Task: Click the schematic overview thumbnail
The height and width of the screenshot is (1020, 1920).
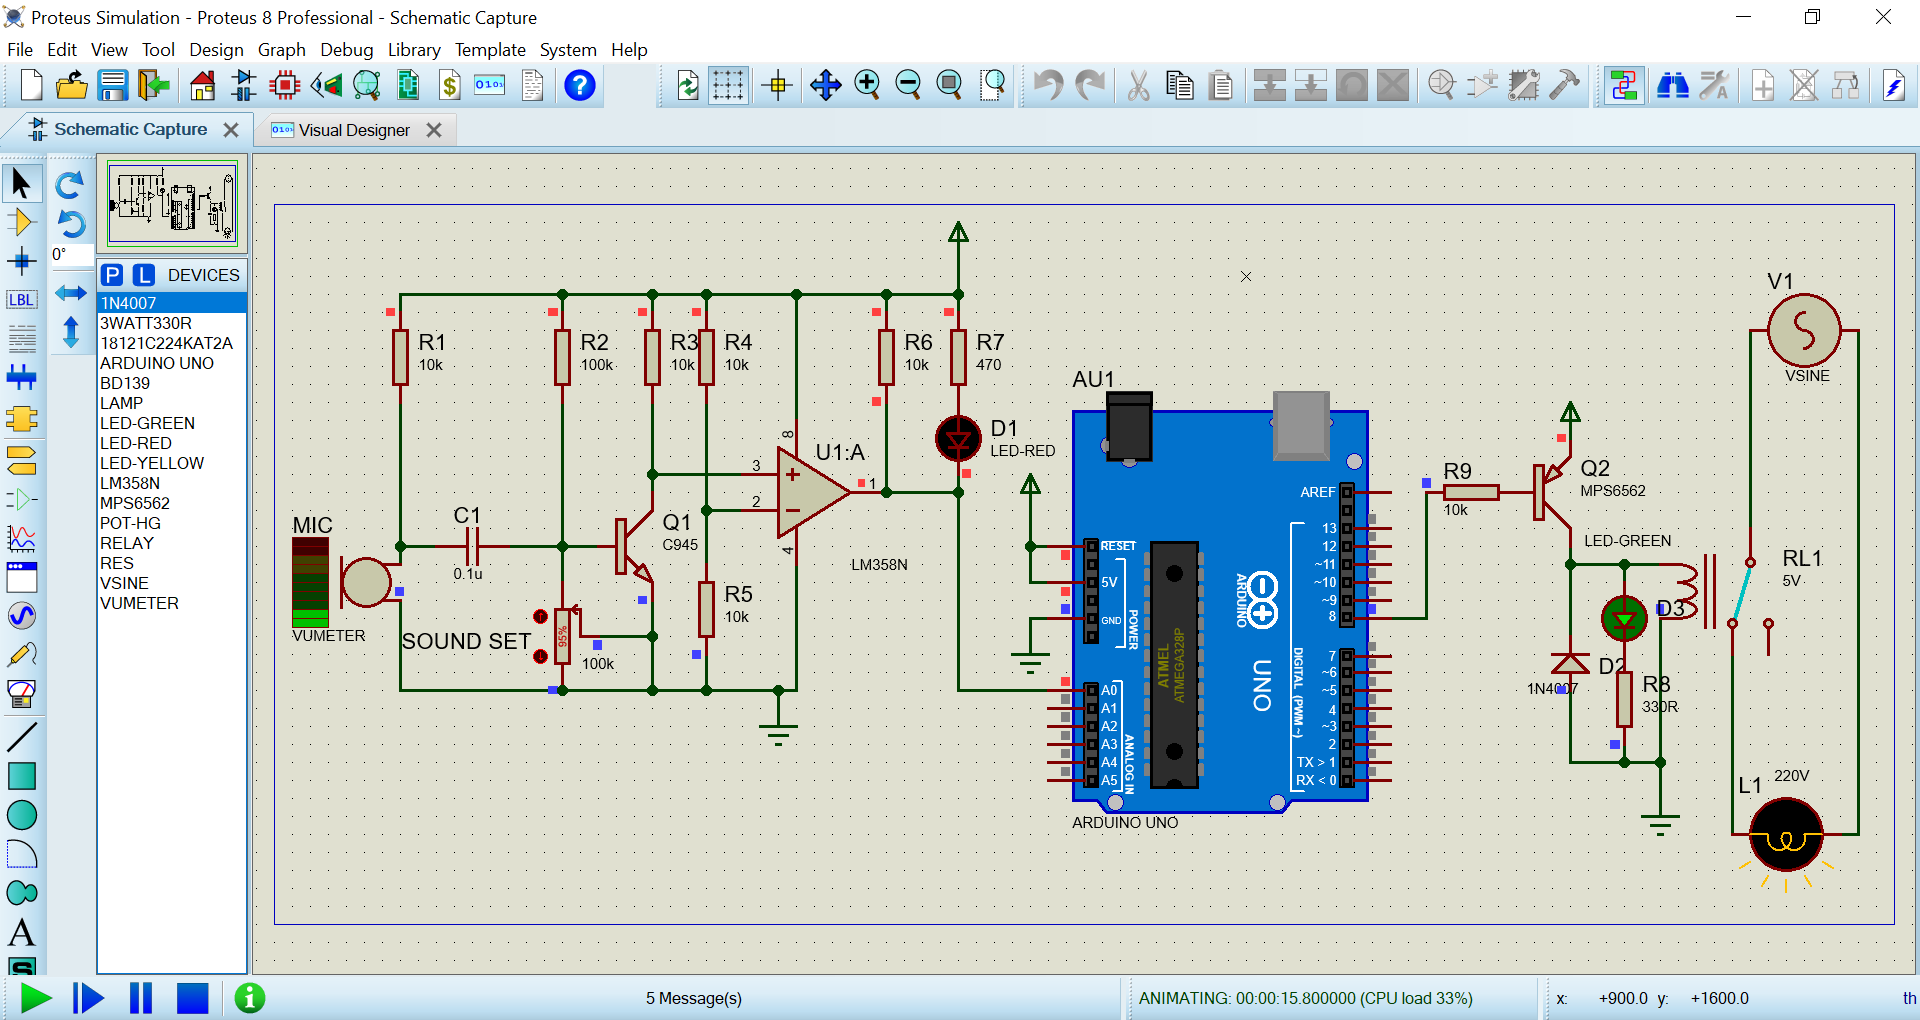Action: point(172,204)
